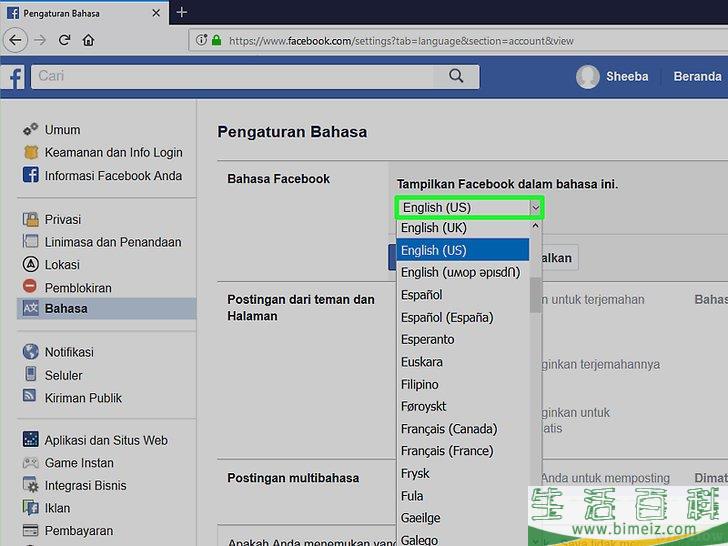728x546 pixels.
Task: Open the English (US) language dropdown
Action: click(469, 208)
